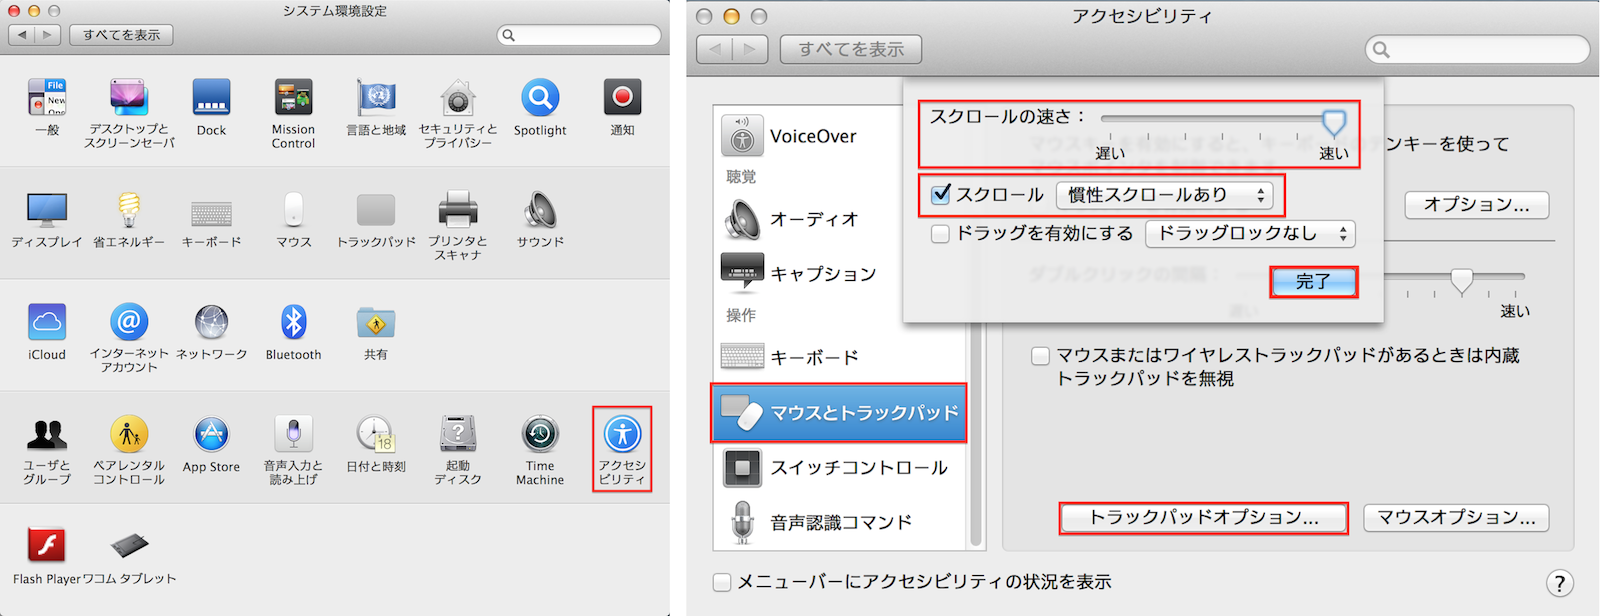
Task: Click トラックパッドオプション... button
Action: 1203,517
